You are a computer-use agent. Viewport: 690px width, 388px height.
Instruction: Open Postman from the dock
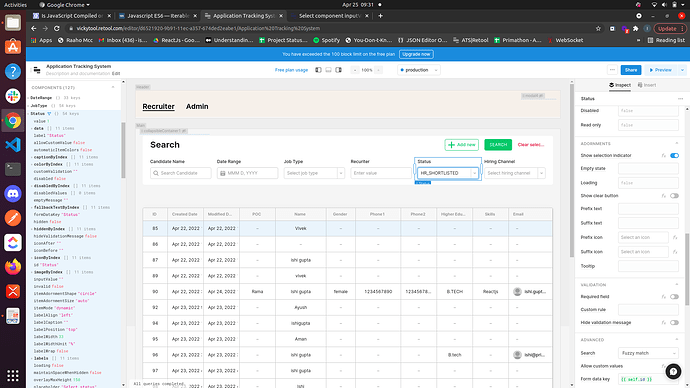(13, 218)
